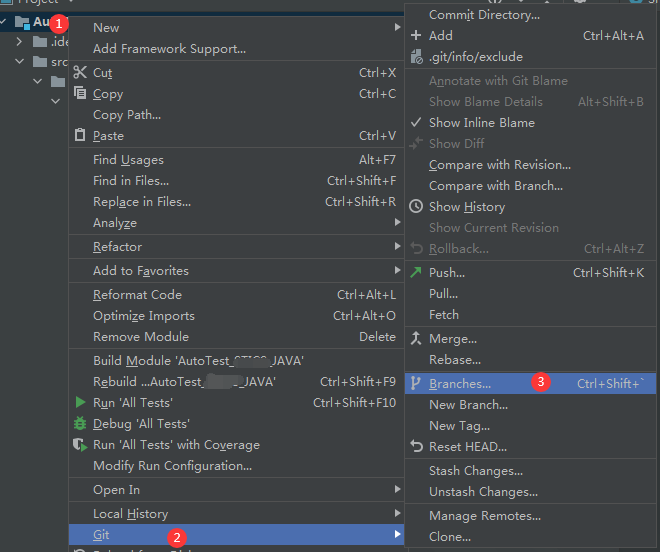Screen dimensions: 660x552
Task: Click the green Push arrow icon
Action: [x=416, y=272]
